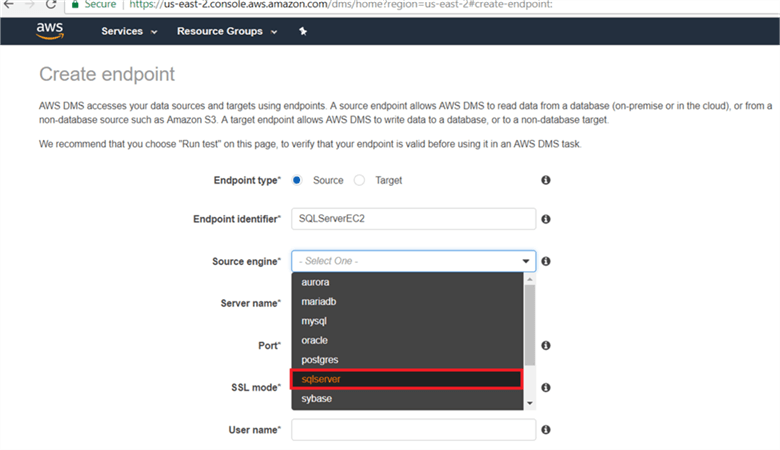
Task: Open the Resource Groups menu
Action: tap(226, 31)
